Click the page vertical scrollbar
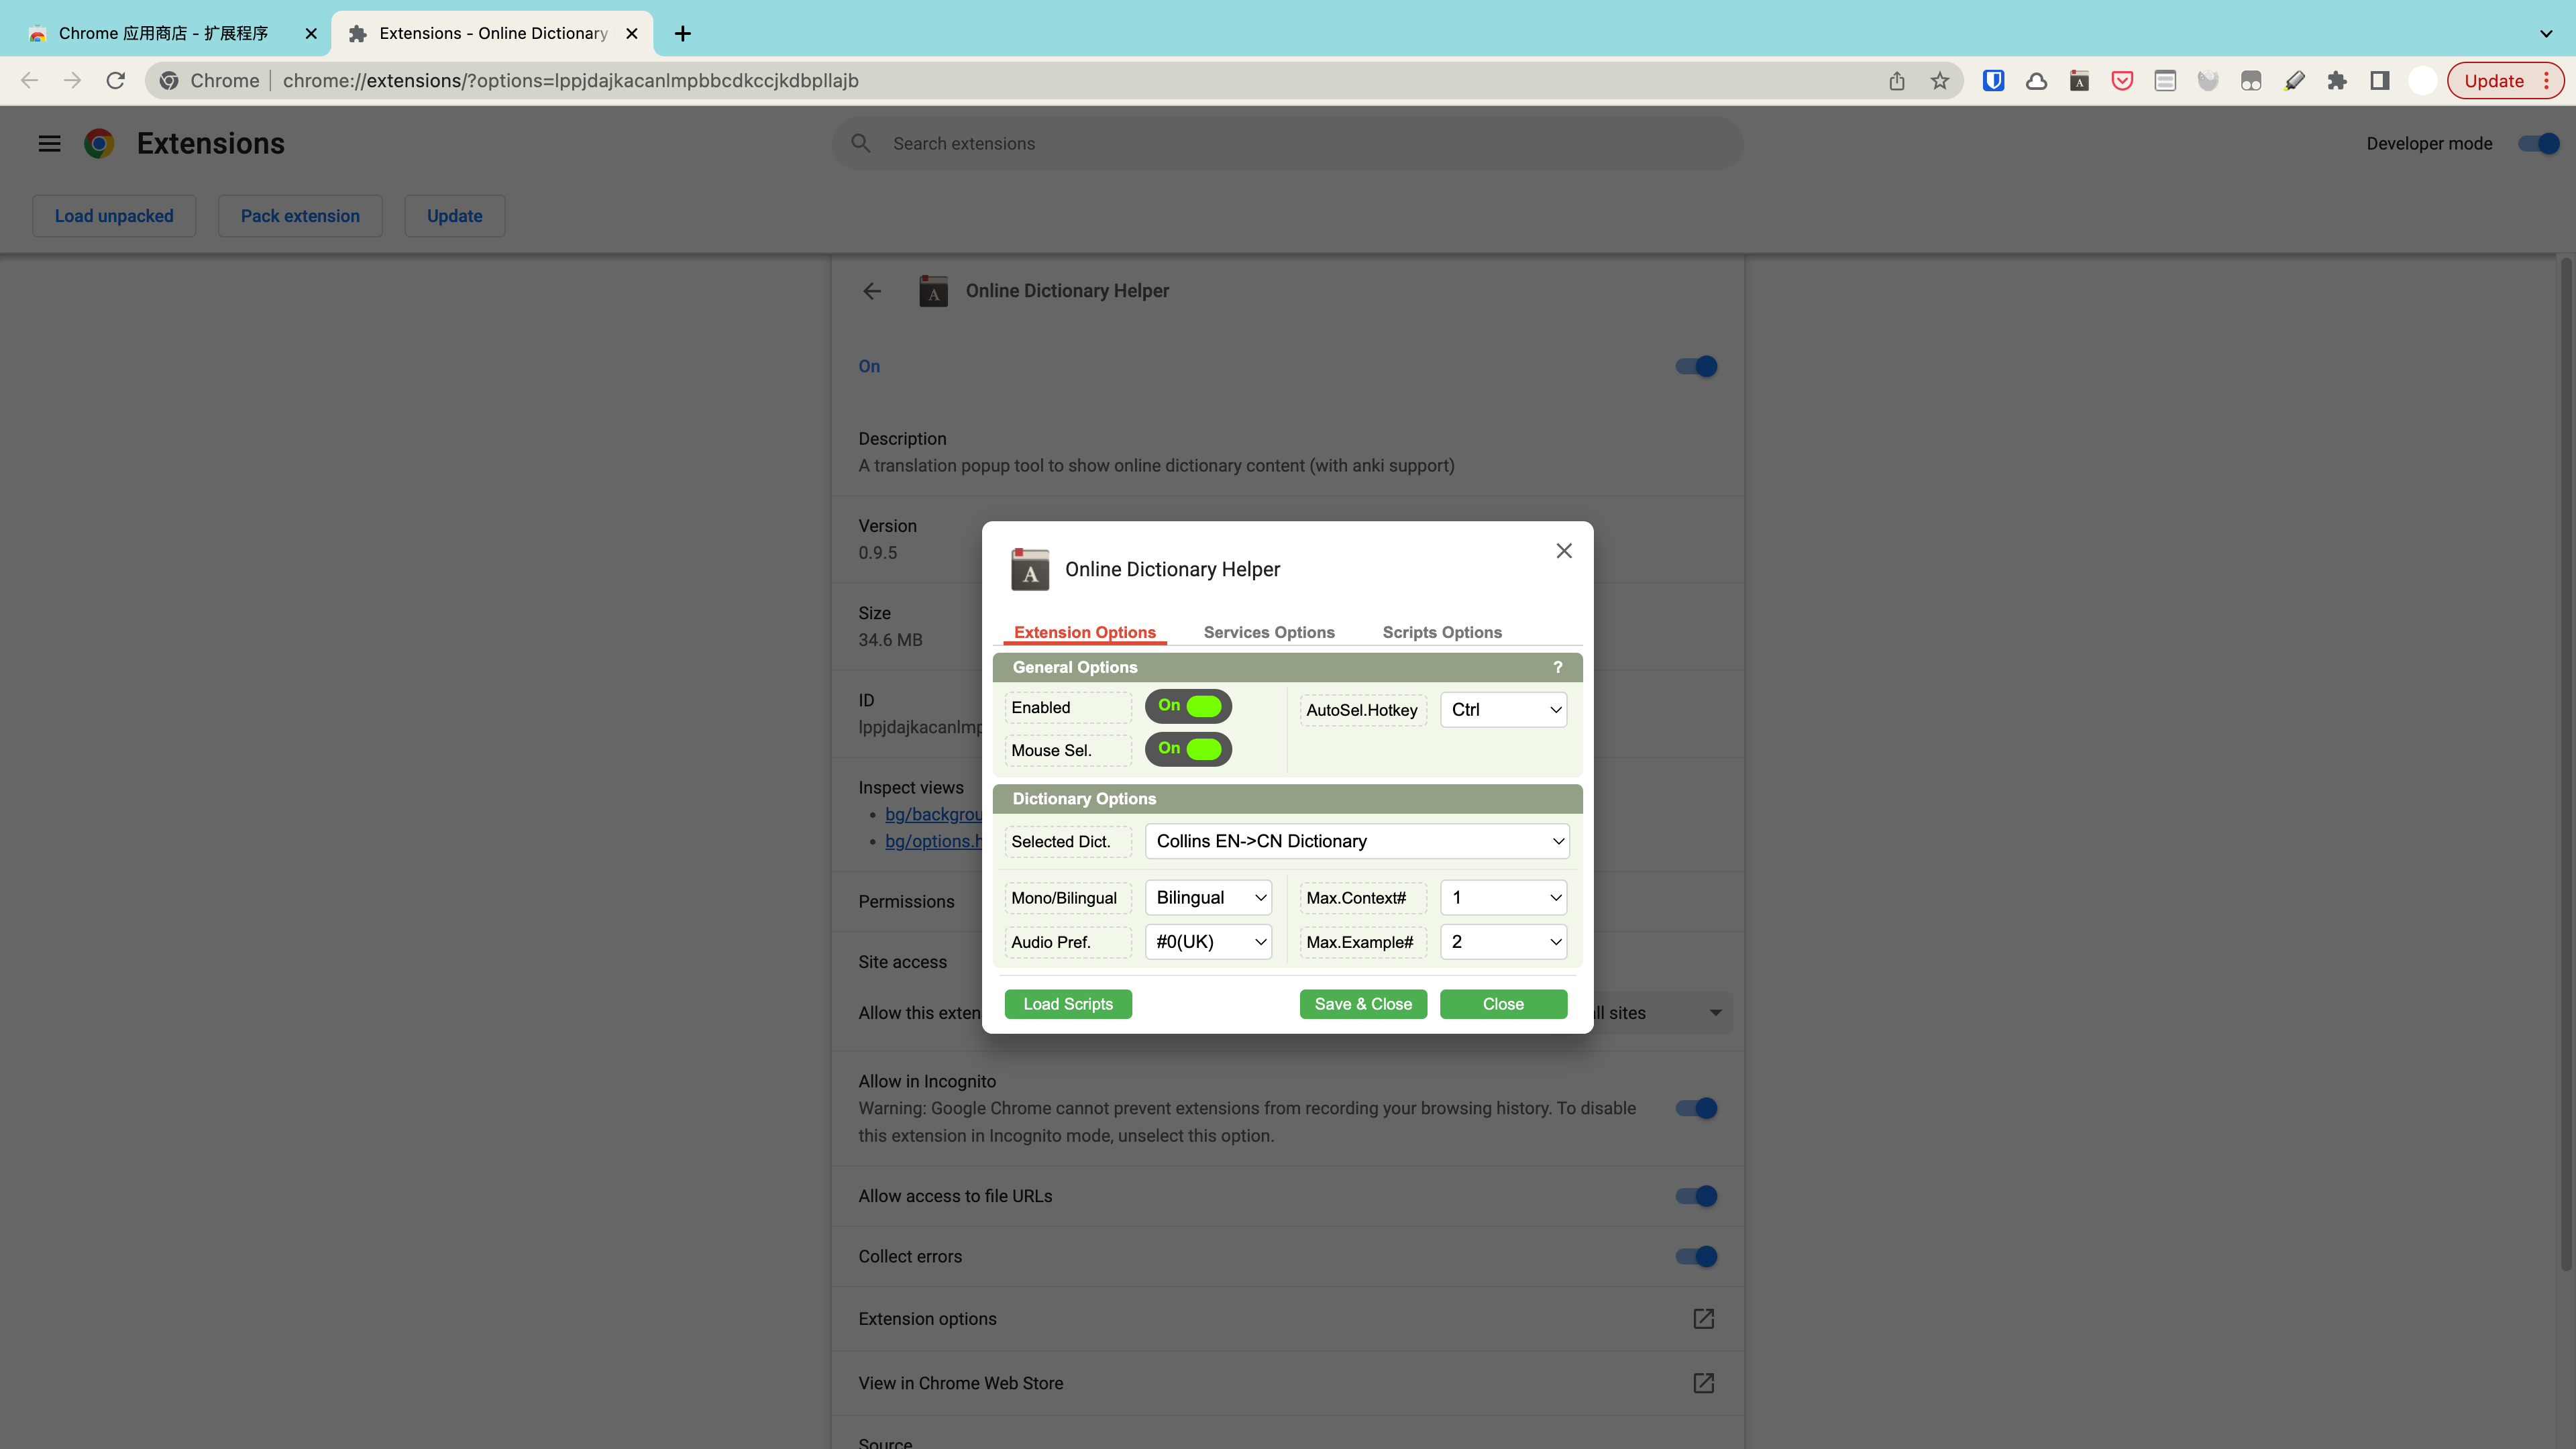This screenshot has height=1449, width=2576. click(x=2566, y=765)
